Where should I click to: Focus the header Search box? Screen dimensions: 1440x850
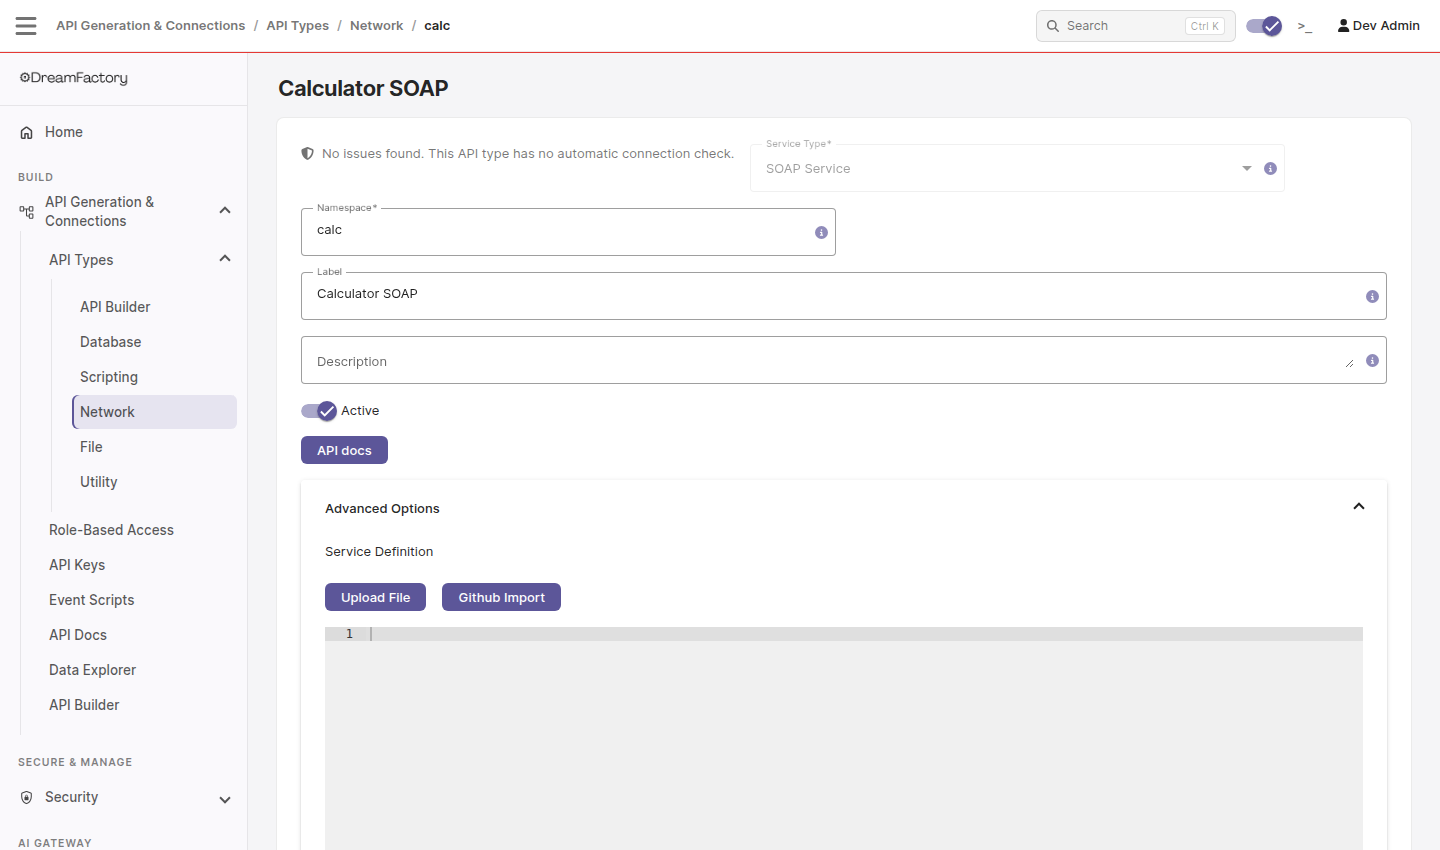1136,26
